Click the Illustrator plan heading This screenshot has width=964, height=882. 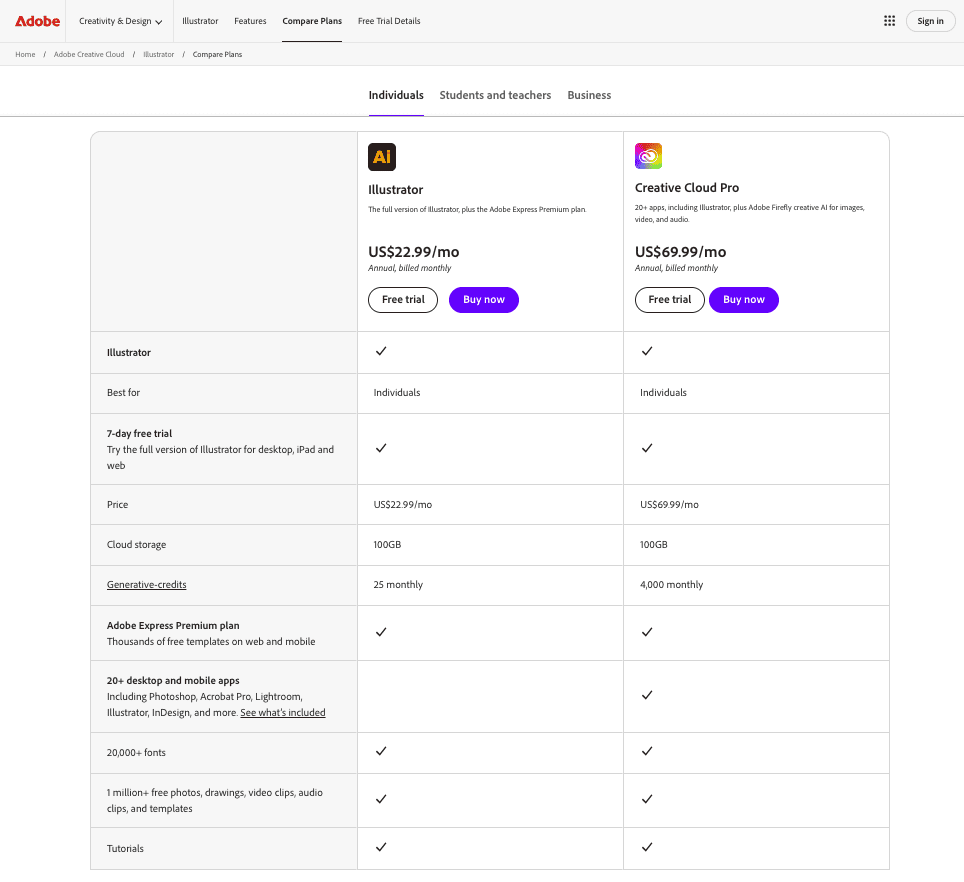395,190
